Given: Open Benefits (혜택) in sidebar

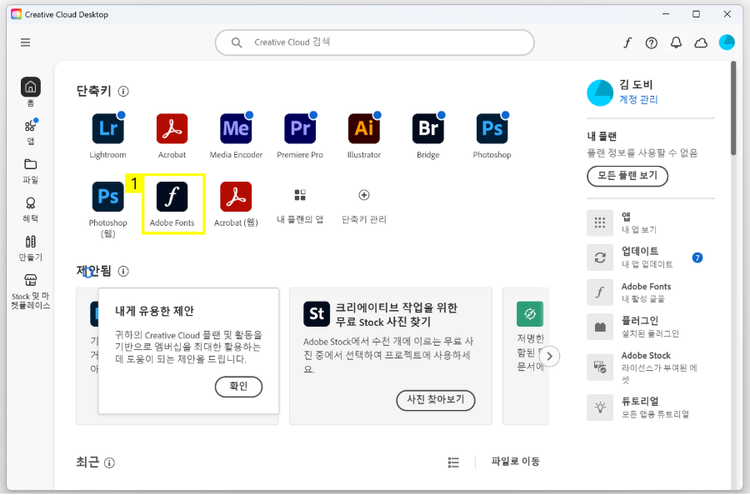Looking at the screenshot, I should coord(31,209).
